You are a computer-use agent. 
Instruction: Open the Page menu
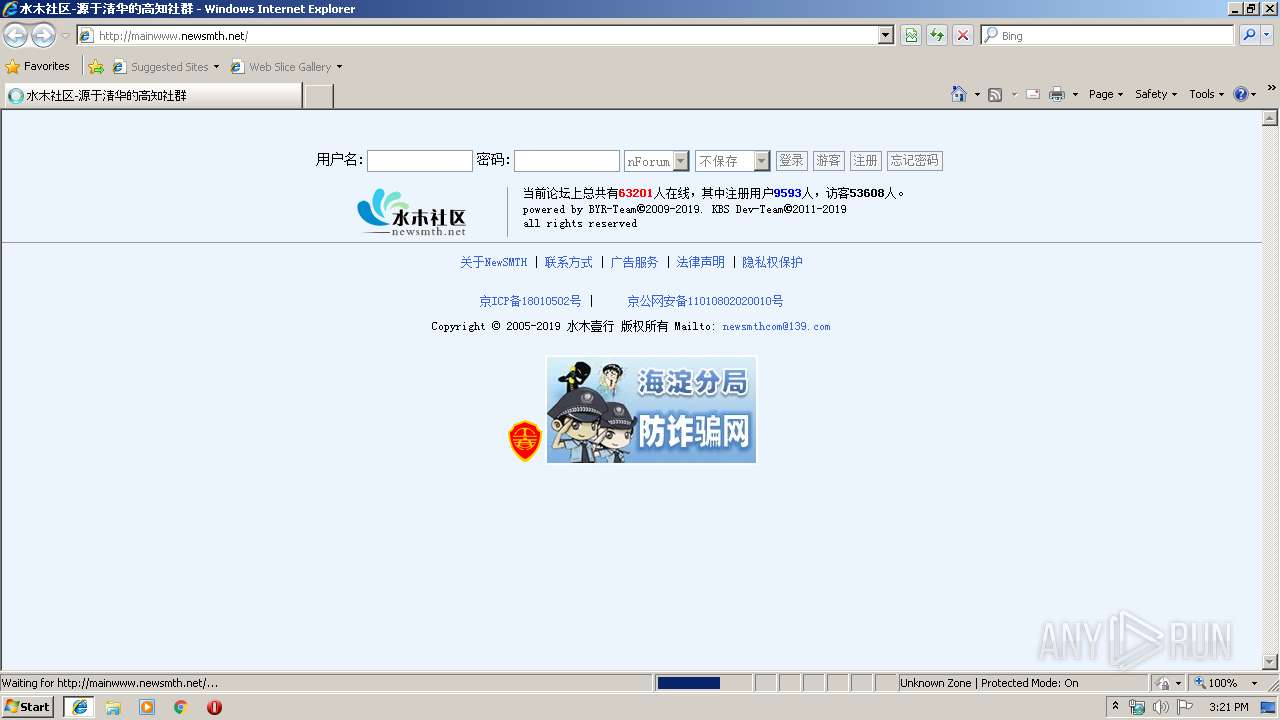tap(1106, 94)
